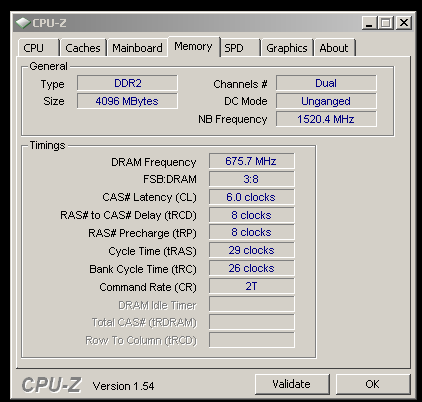422x402 pixels.
Task: Click the Cycle Time value 29 clocks
Action: [x=252, y=250]
